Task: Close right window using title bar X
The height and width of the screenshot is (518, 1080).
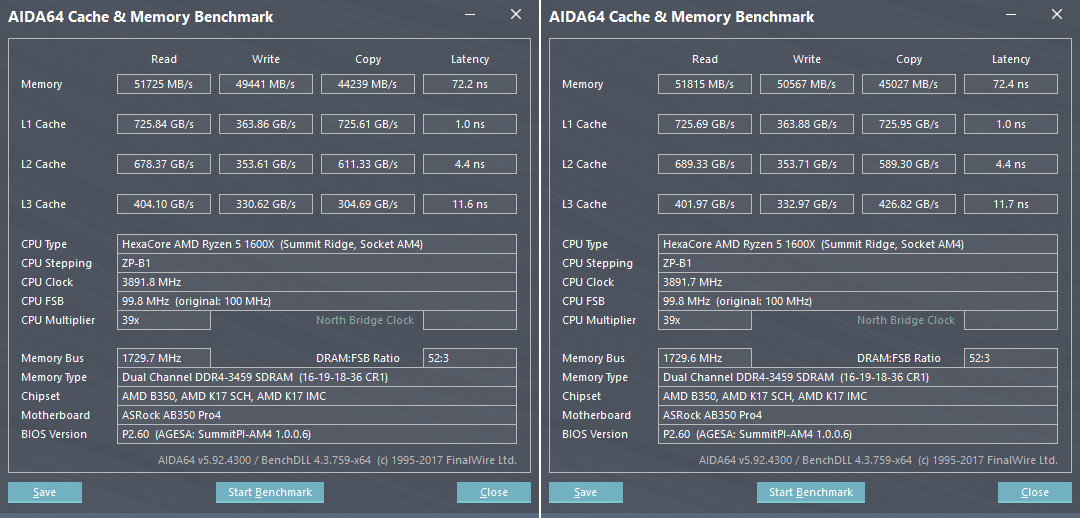Action: 1057,15
